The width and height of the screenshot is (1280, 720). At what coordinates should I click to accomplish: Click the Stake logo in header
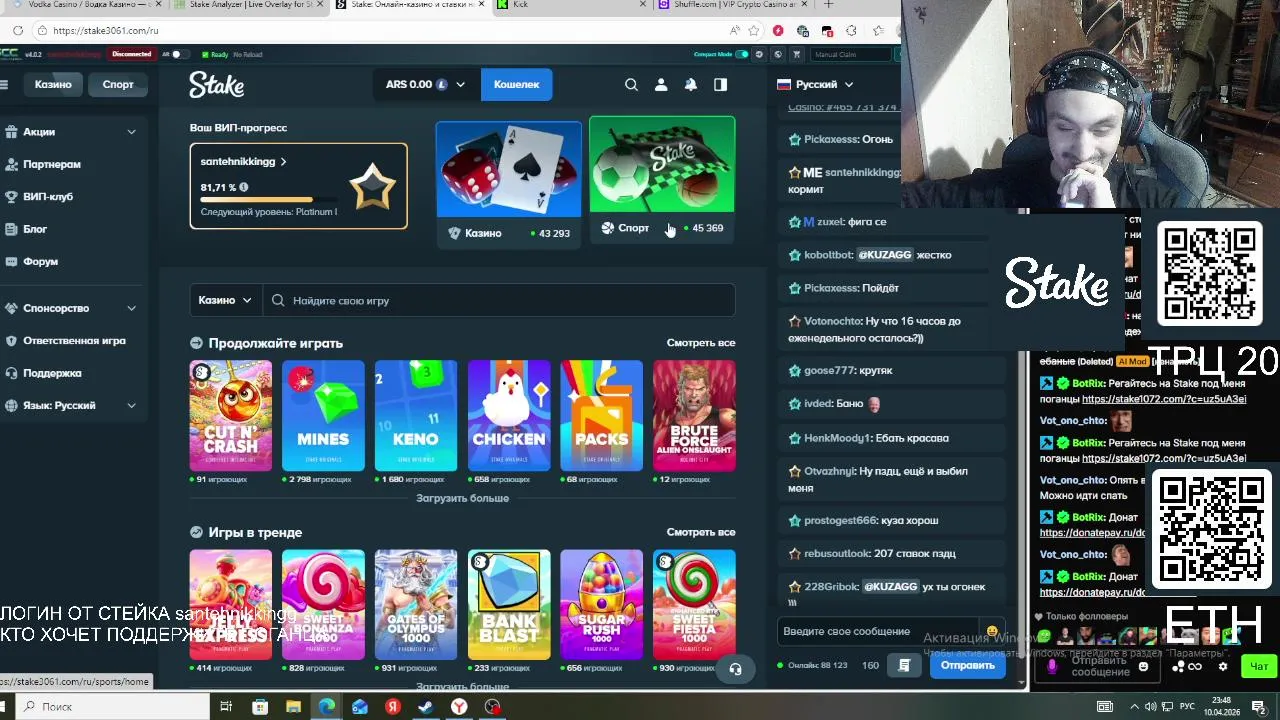click(216, 85)
